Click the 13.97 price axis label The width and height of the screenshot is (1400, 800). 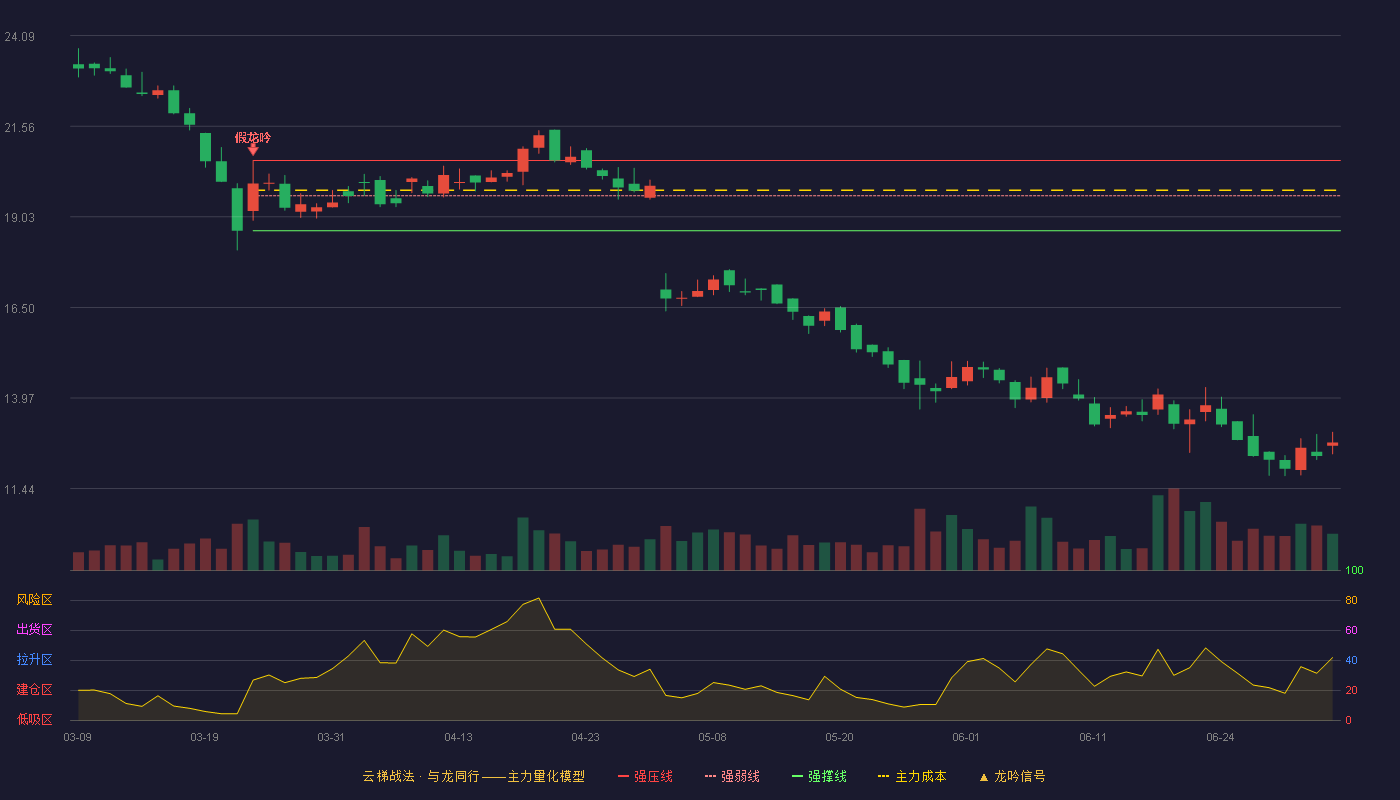[20, 399]
